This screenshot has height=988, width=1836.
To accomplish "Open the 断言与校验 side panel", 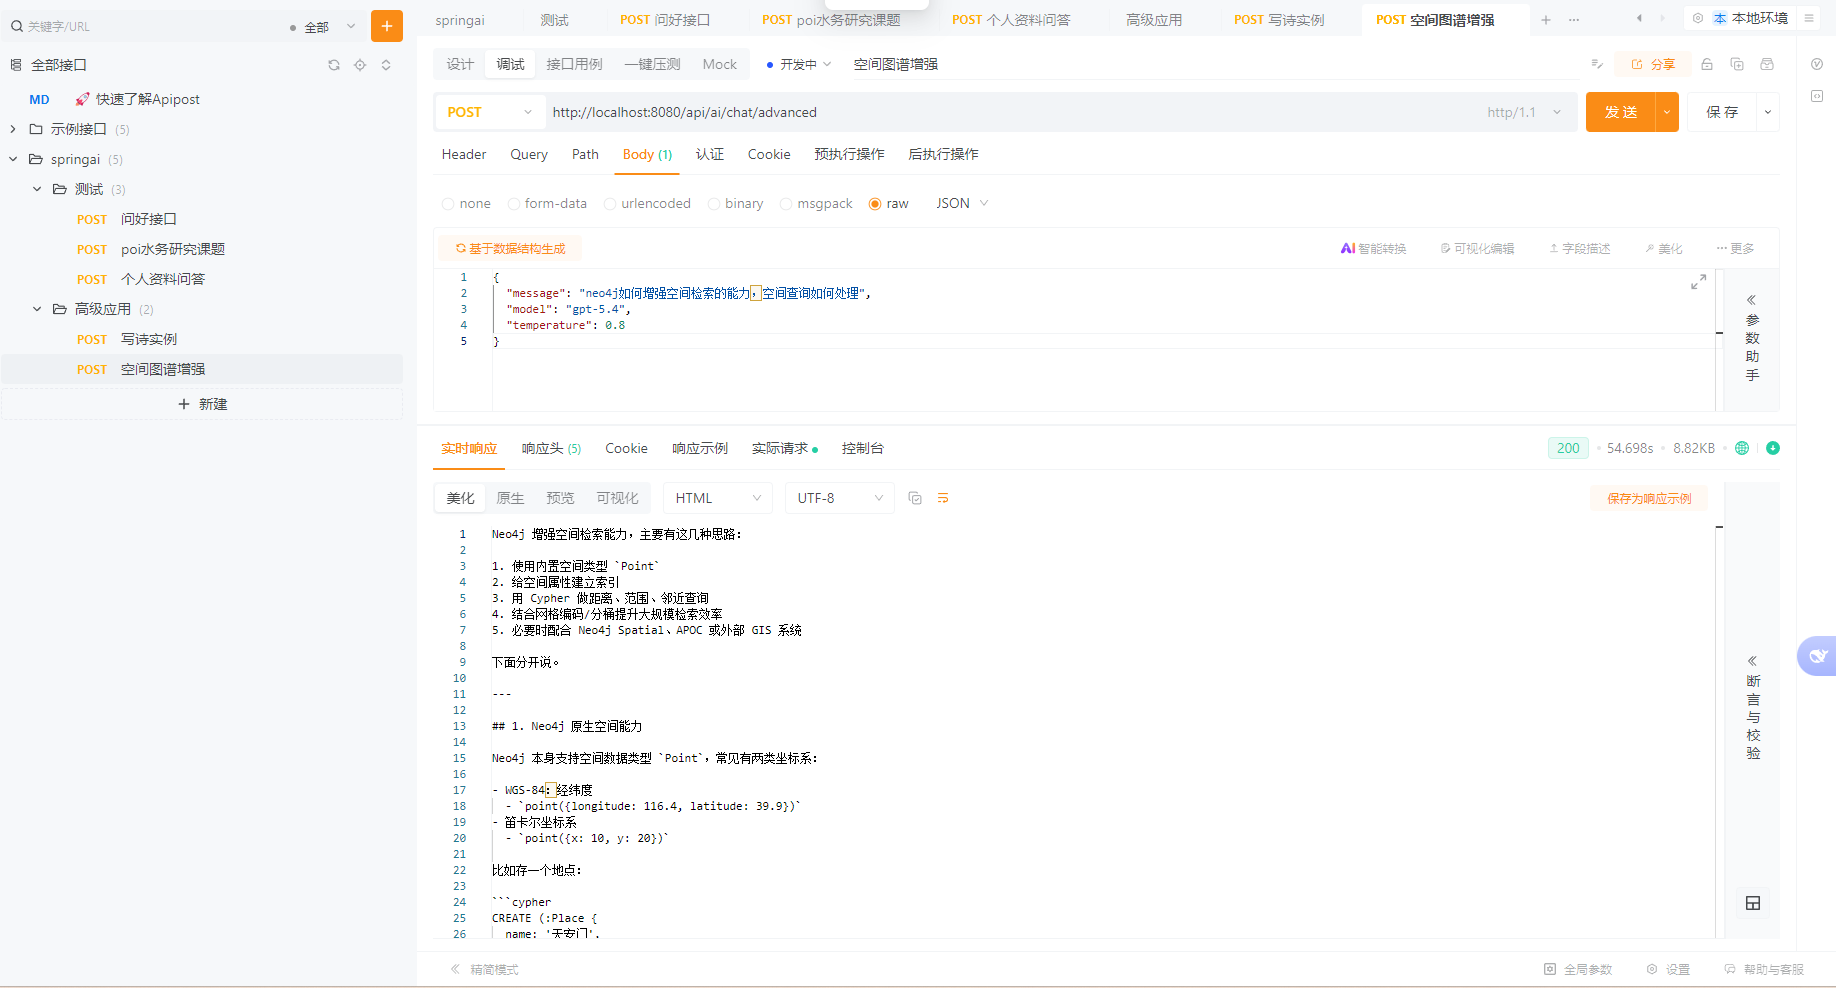I will click(1752, 708).
